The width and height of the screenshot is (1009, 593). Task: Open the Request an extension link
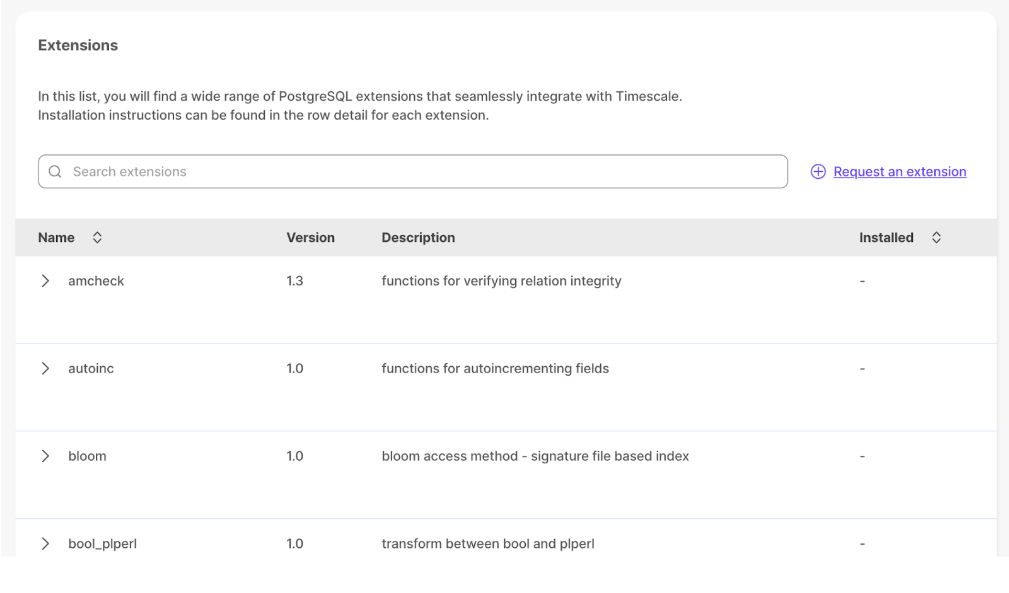[x=899, y=172]
